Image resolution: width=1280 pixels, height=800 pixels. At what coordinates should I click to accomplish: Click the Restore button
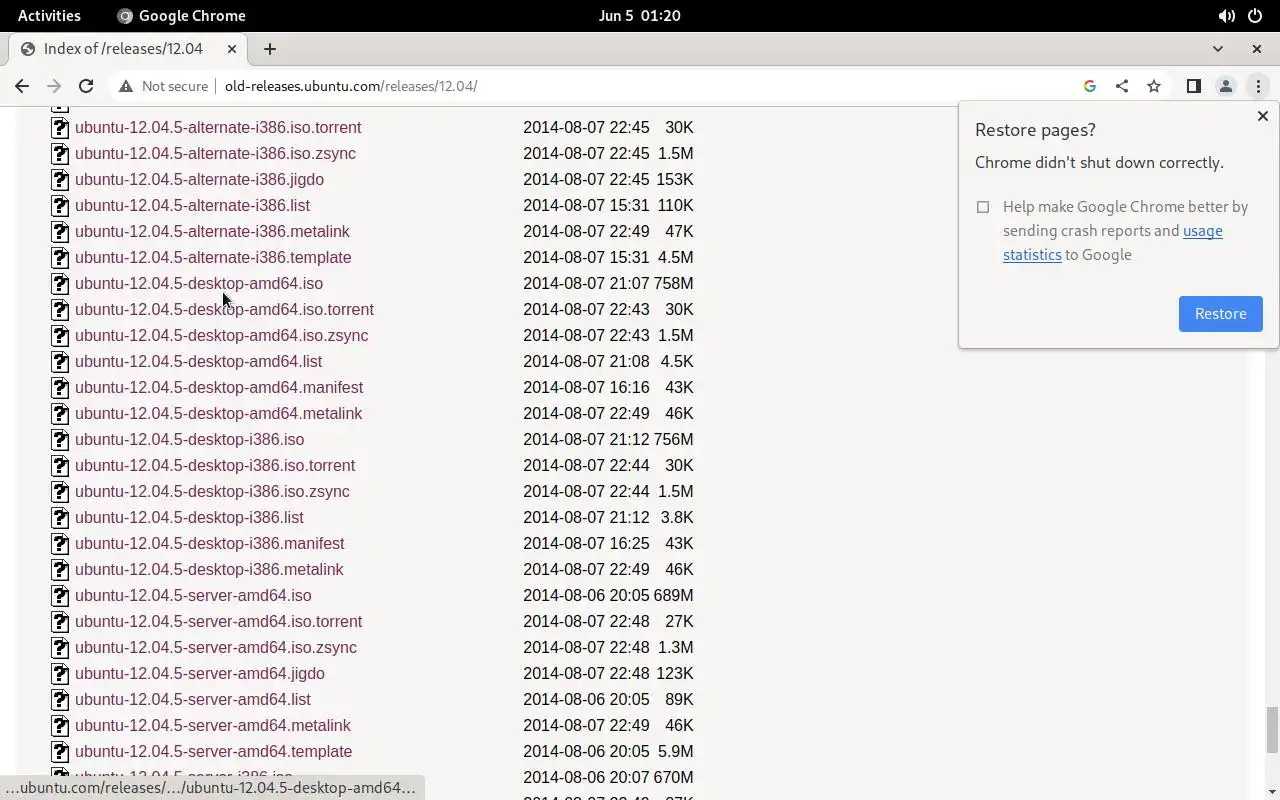(1220, 314)
